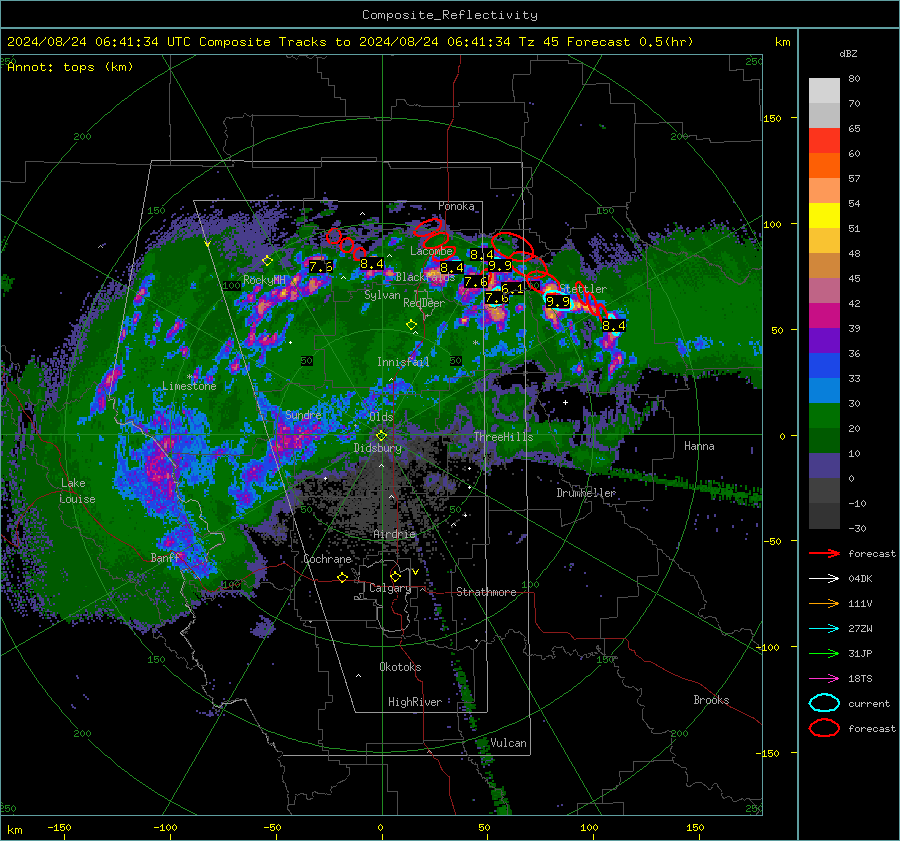Viewport: 900px width, 841px height.
Task: Click the Hanna city label
Action: point(699,446)
